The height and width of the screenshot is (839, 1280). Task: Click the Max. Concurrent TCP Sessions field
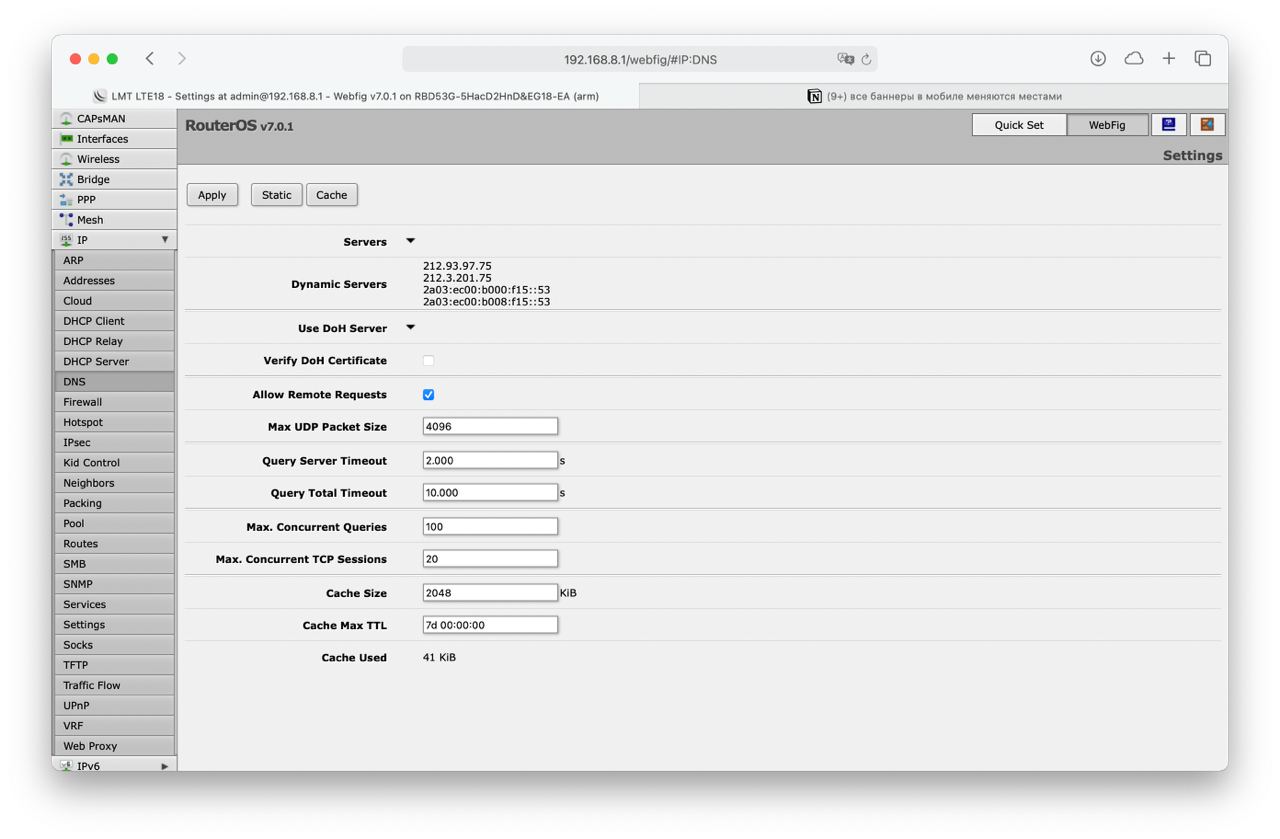click(x=490, y=559)
